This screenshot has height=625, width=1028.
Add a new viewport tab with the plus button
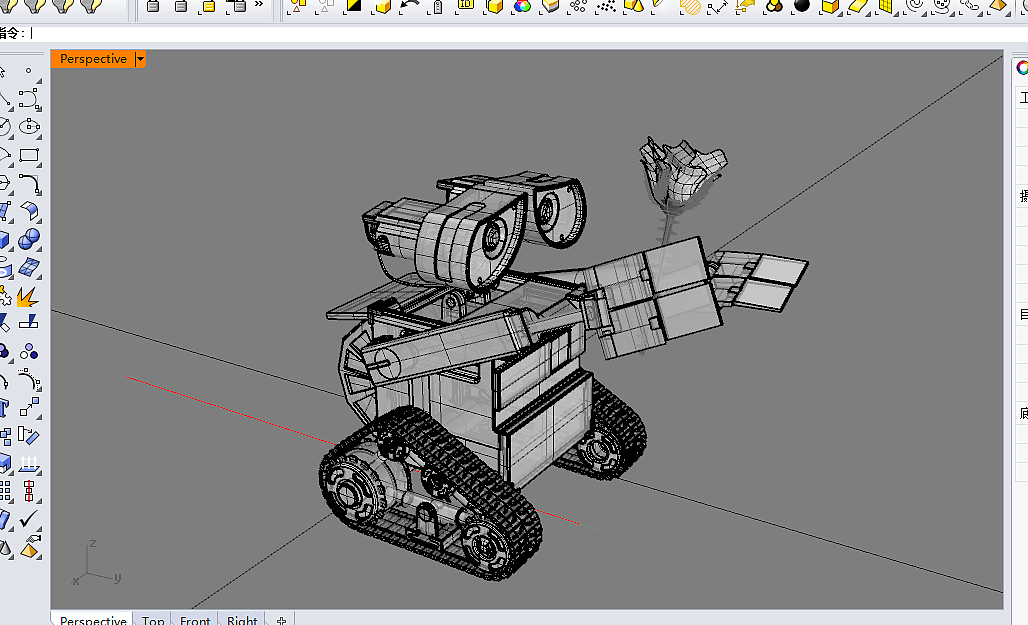281,620
